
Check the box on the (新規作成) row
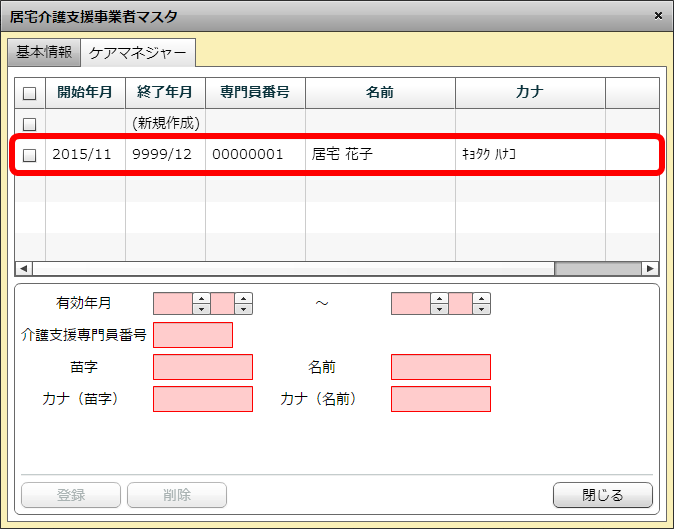point(30,124)
